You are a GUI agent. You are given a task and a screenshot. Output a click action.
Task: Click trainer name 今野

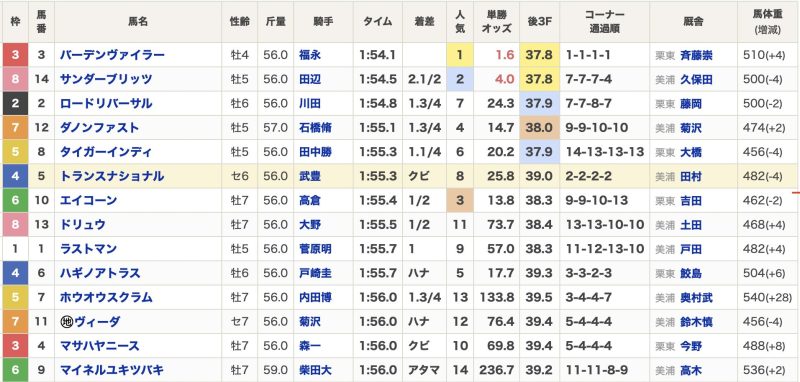[x=691, y=347]
